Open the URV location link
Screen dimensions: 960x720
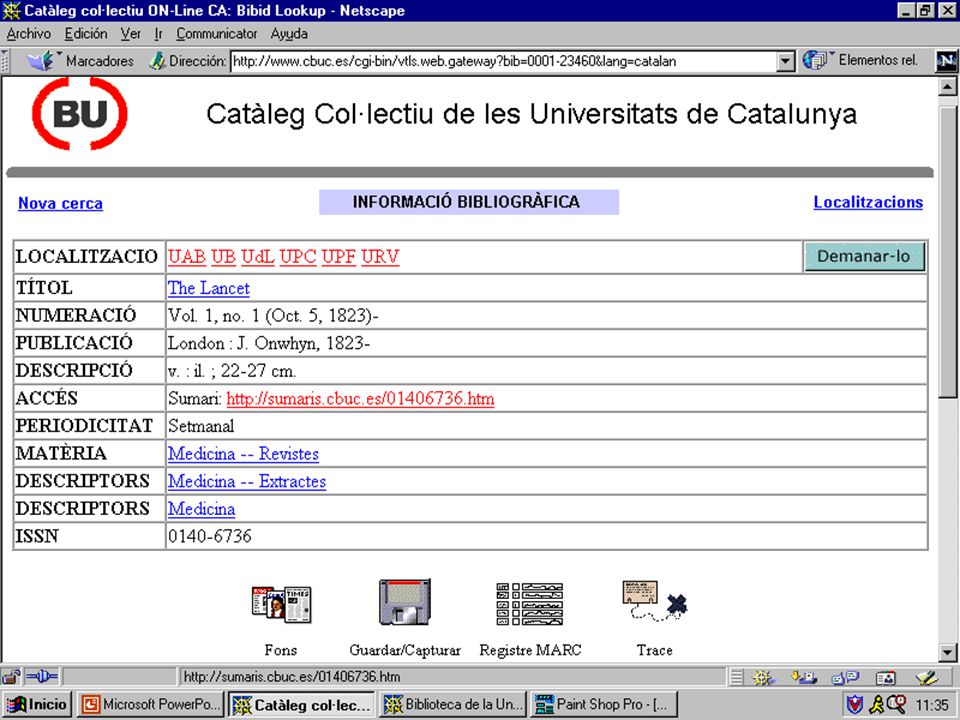[380, 257]
